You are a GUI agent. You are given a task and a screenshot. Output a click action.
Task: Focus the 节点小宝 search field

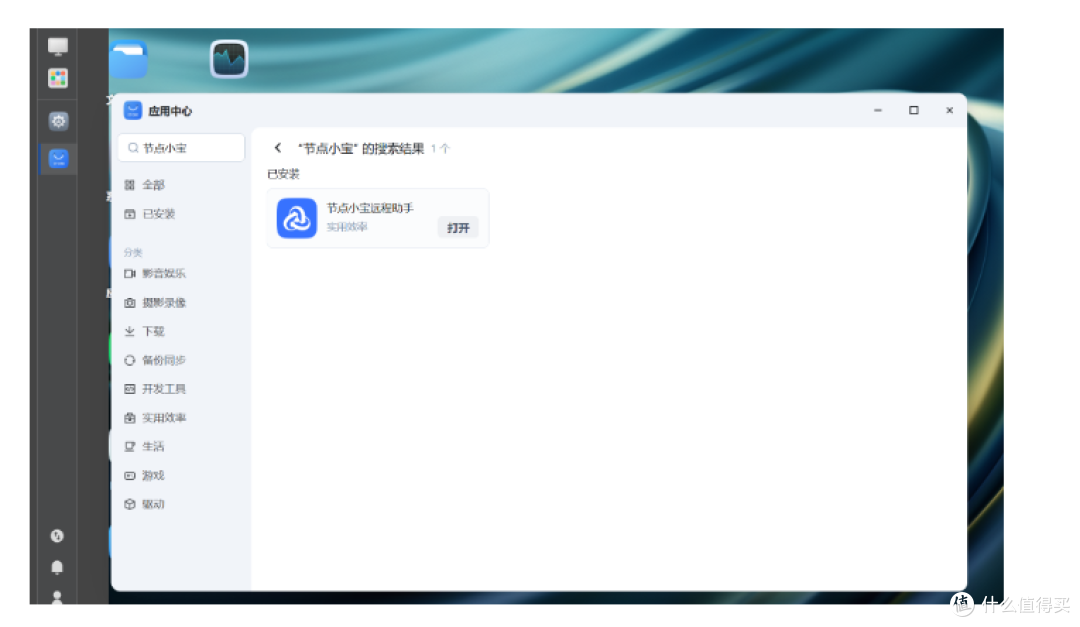coord(181,148)
